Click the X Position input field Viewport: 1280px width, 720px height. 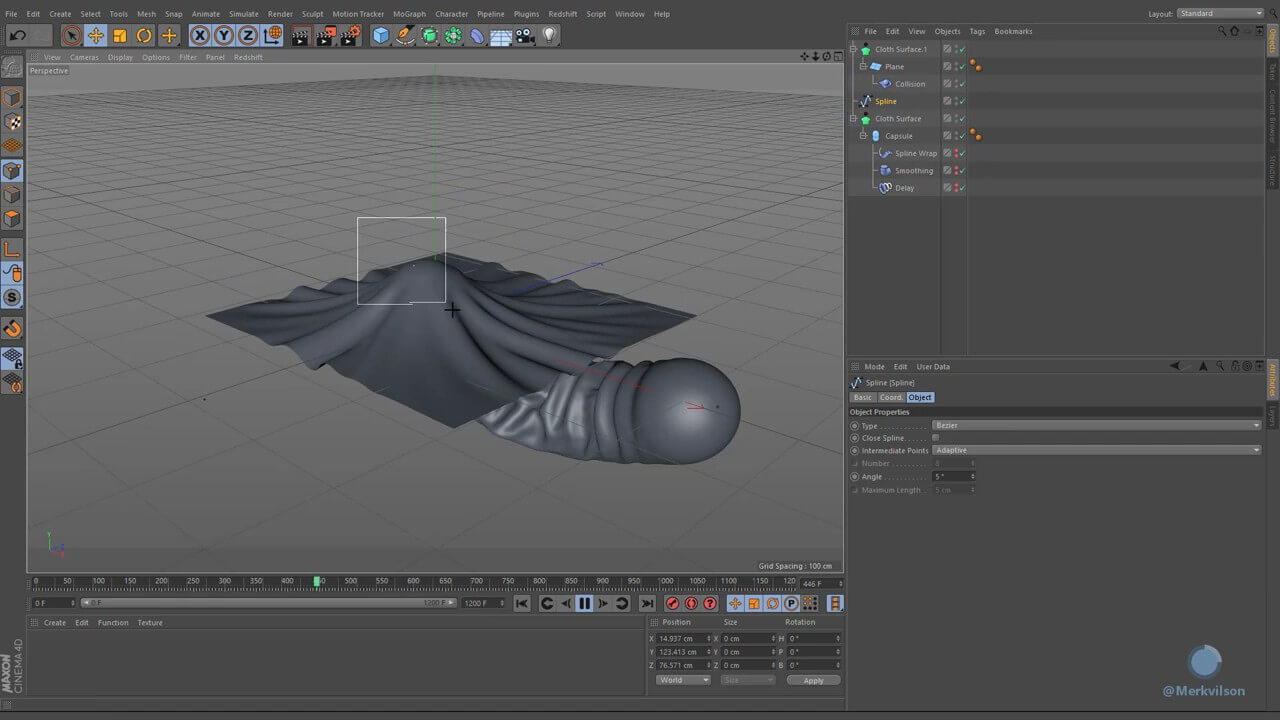coord(682,638)
